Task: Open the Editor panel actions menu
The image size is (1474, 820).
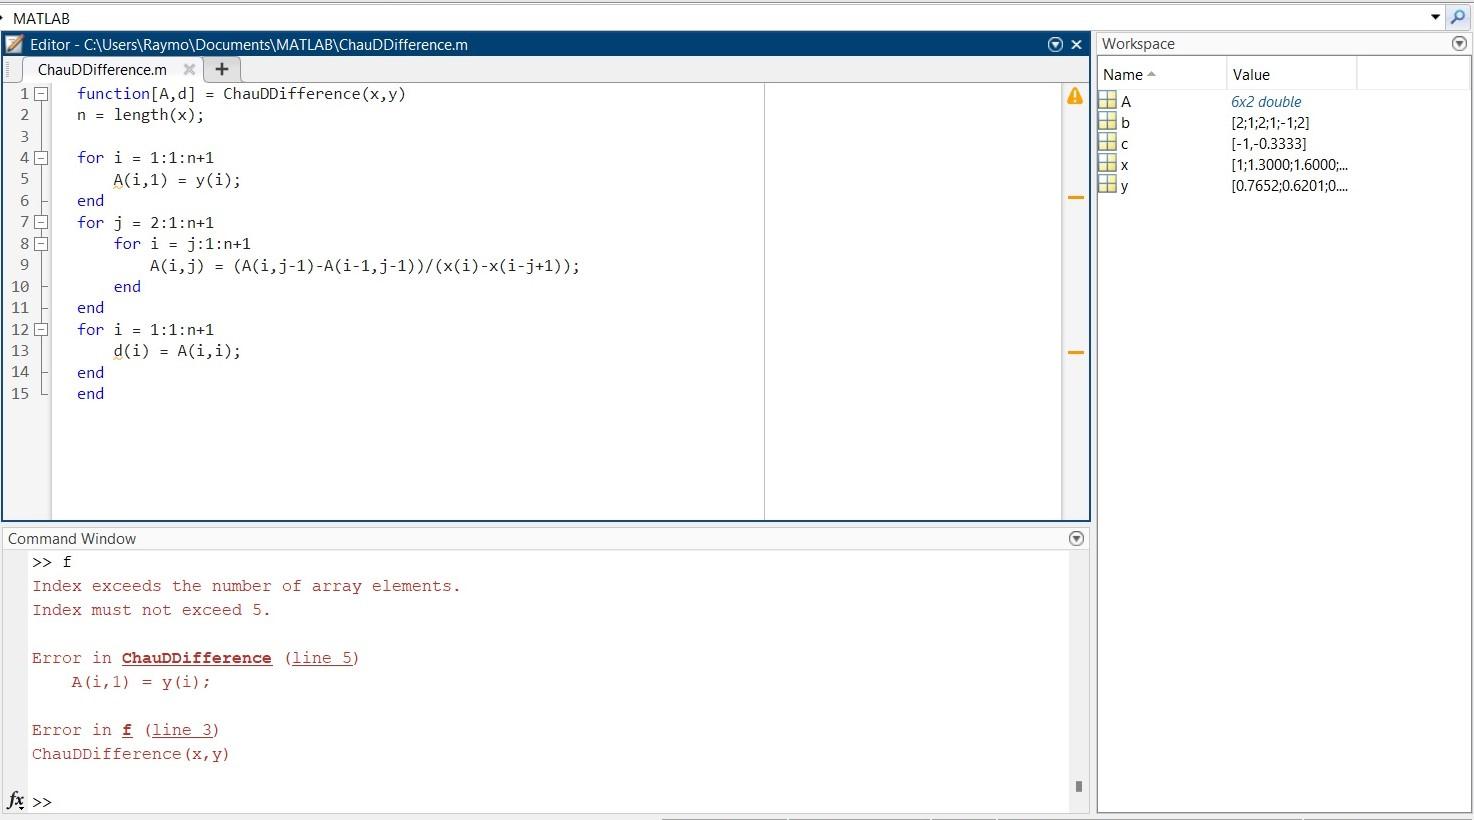Action: [1055, 44]
